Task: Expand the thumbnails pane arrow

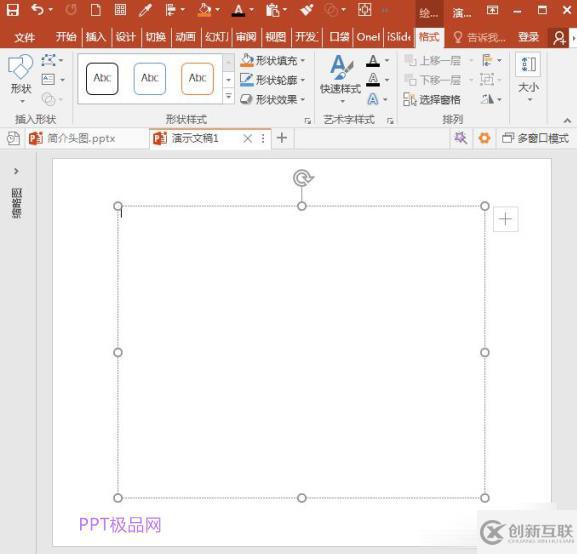Action: [x=16, y=171]
